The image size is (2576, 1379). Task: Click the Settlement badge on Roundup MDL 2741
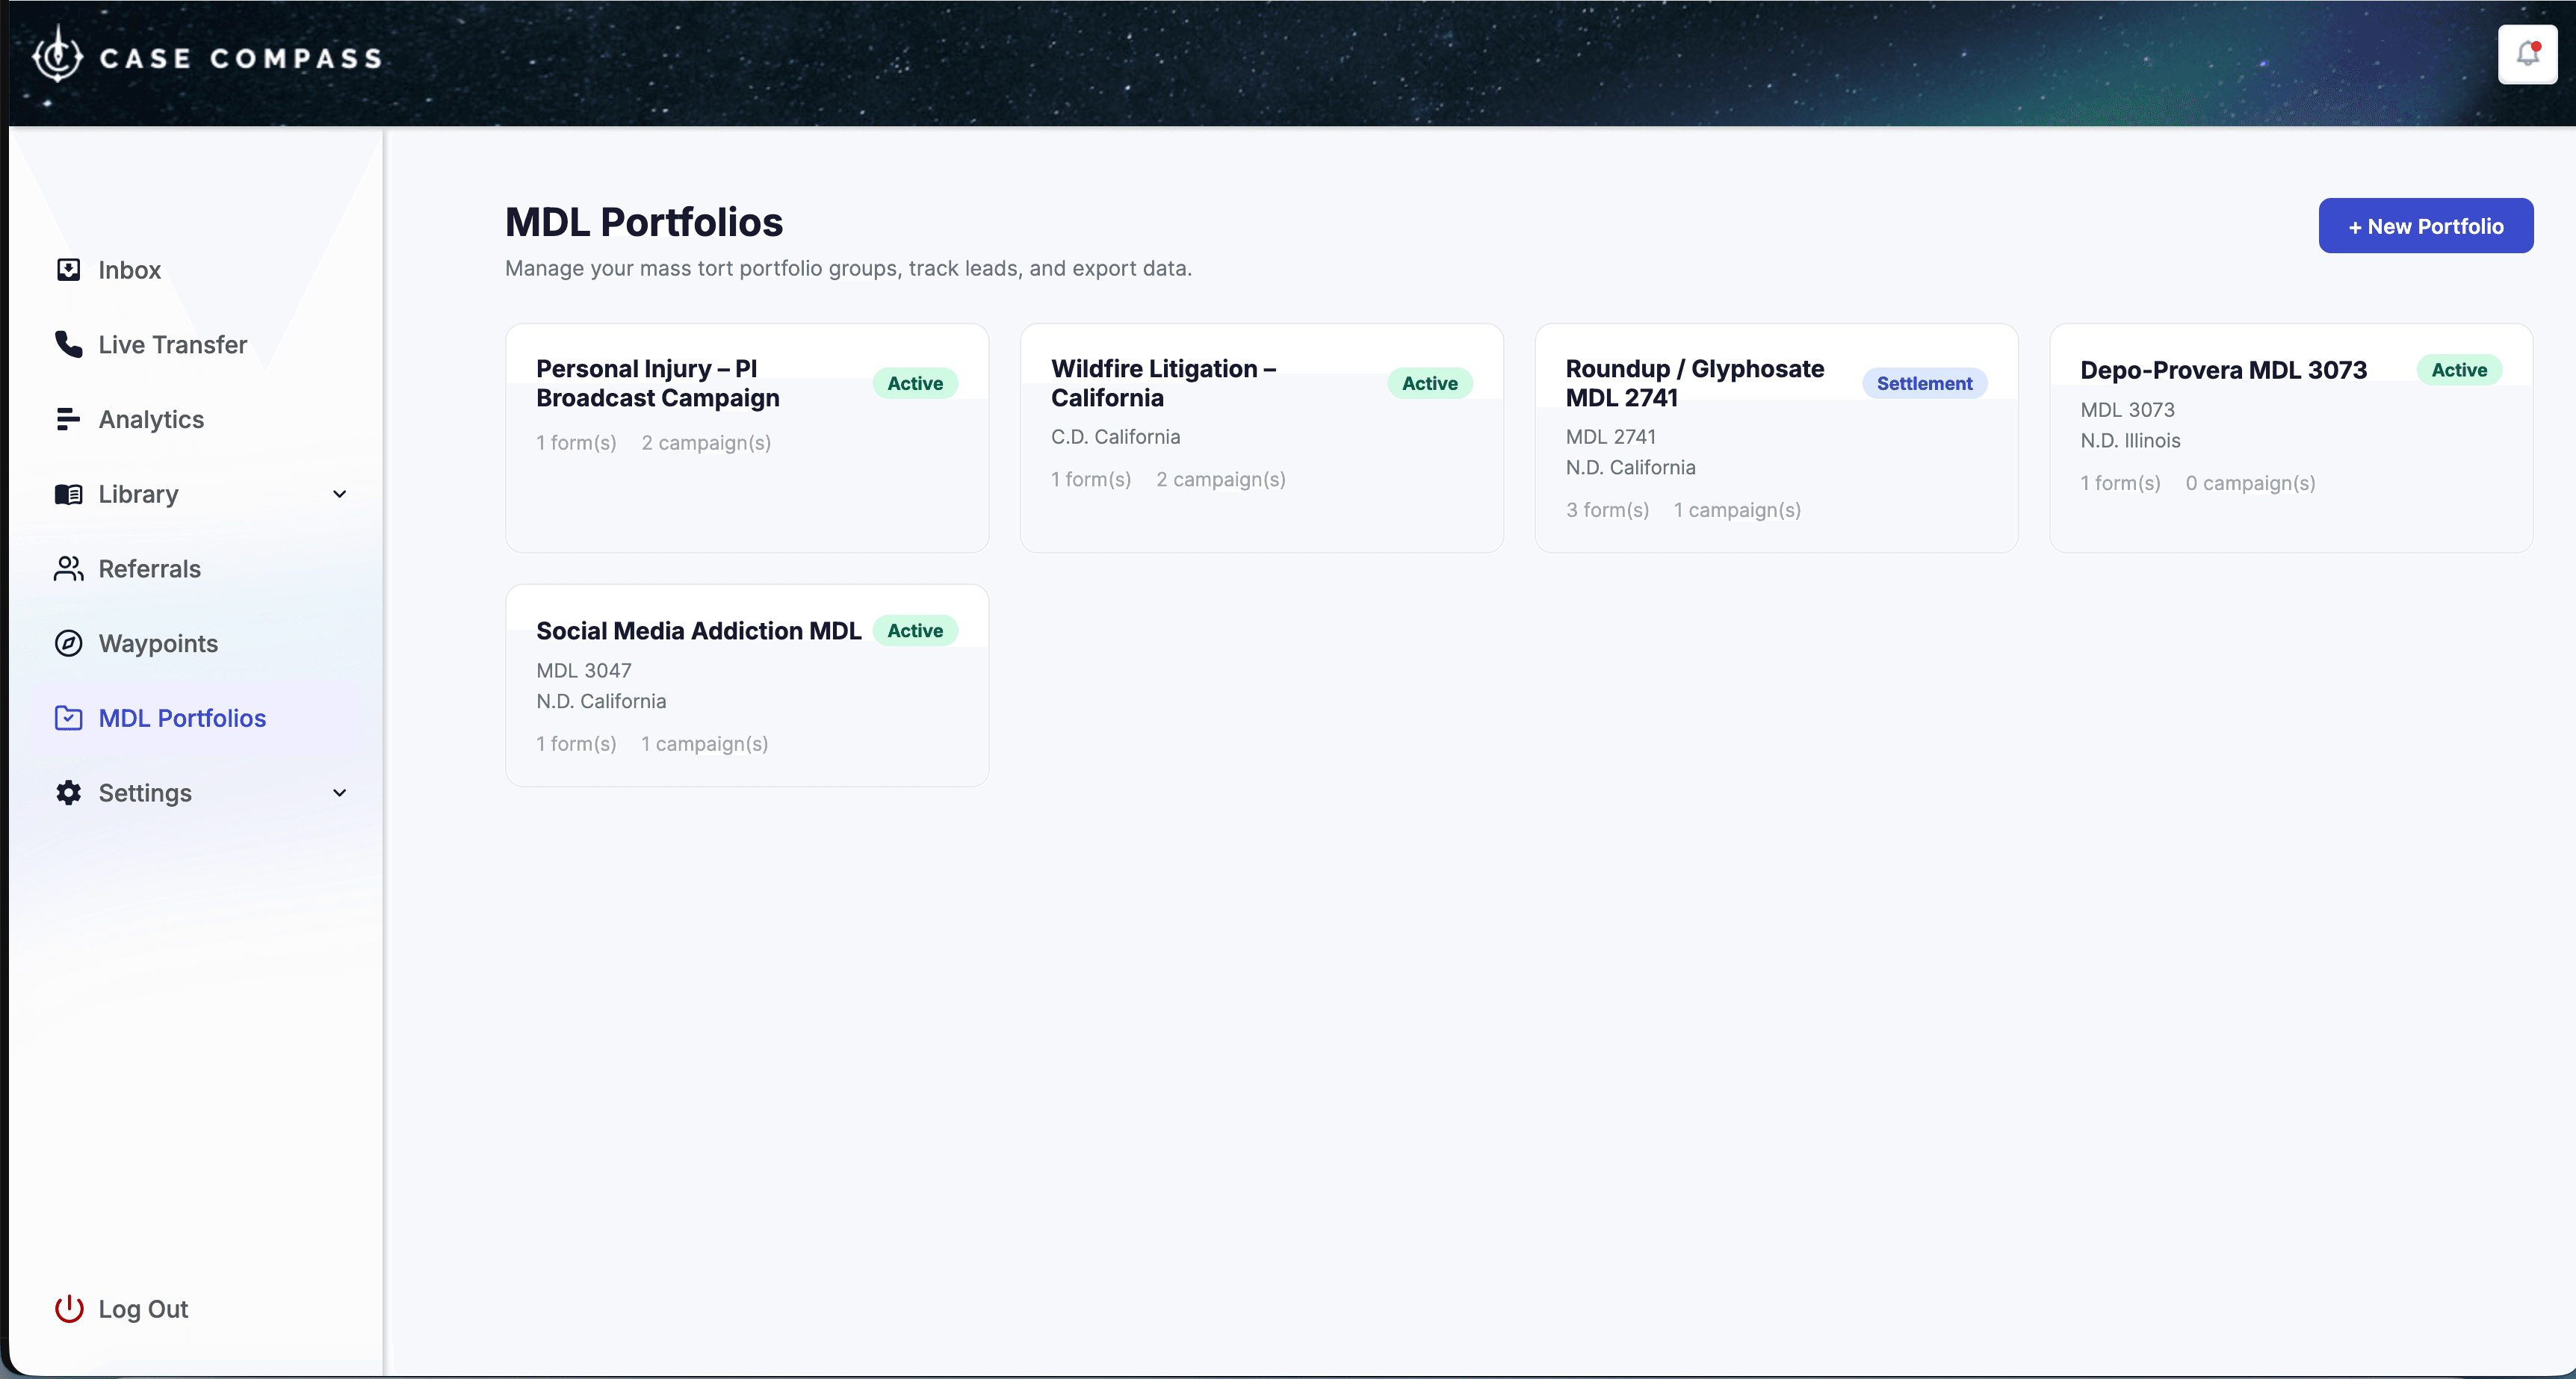click(1924, 383)
